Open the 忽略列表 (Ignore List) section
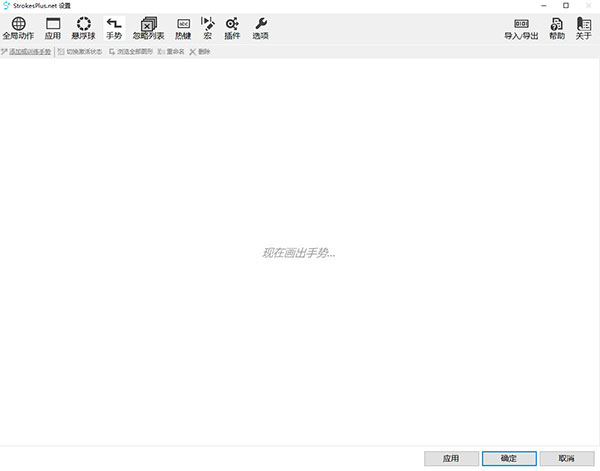This screenshot has height=471, width=600. (x=148, y=28)
